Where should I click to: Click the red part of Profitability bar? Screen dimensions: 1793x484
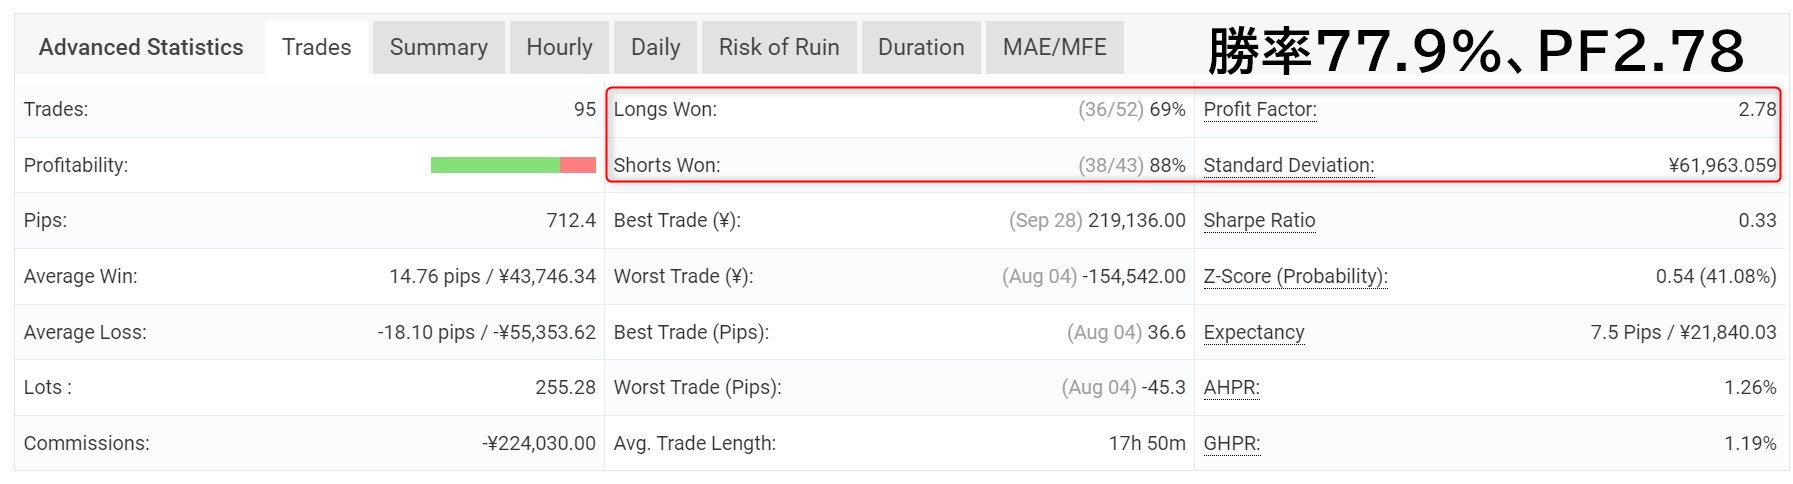click(578, 165)
